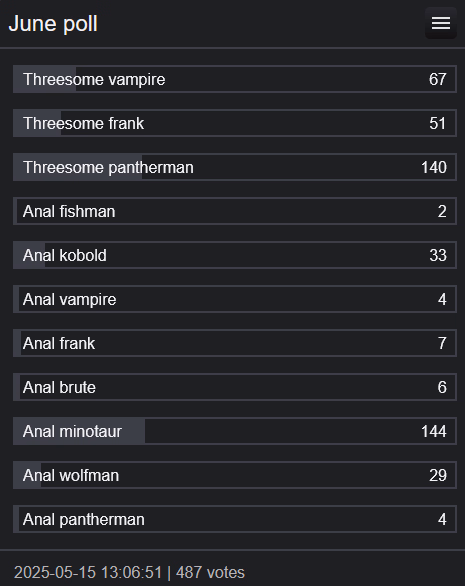Click the 67 vote count

[x=438, y=79]
